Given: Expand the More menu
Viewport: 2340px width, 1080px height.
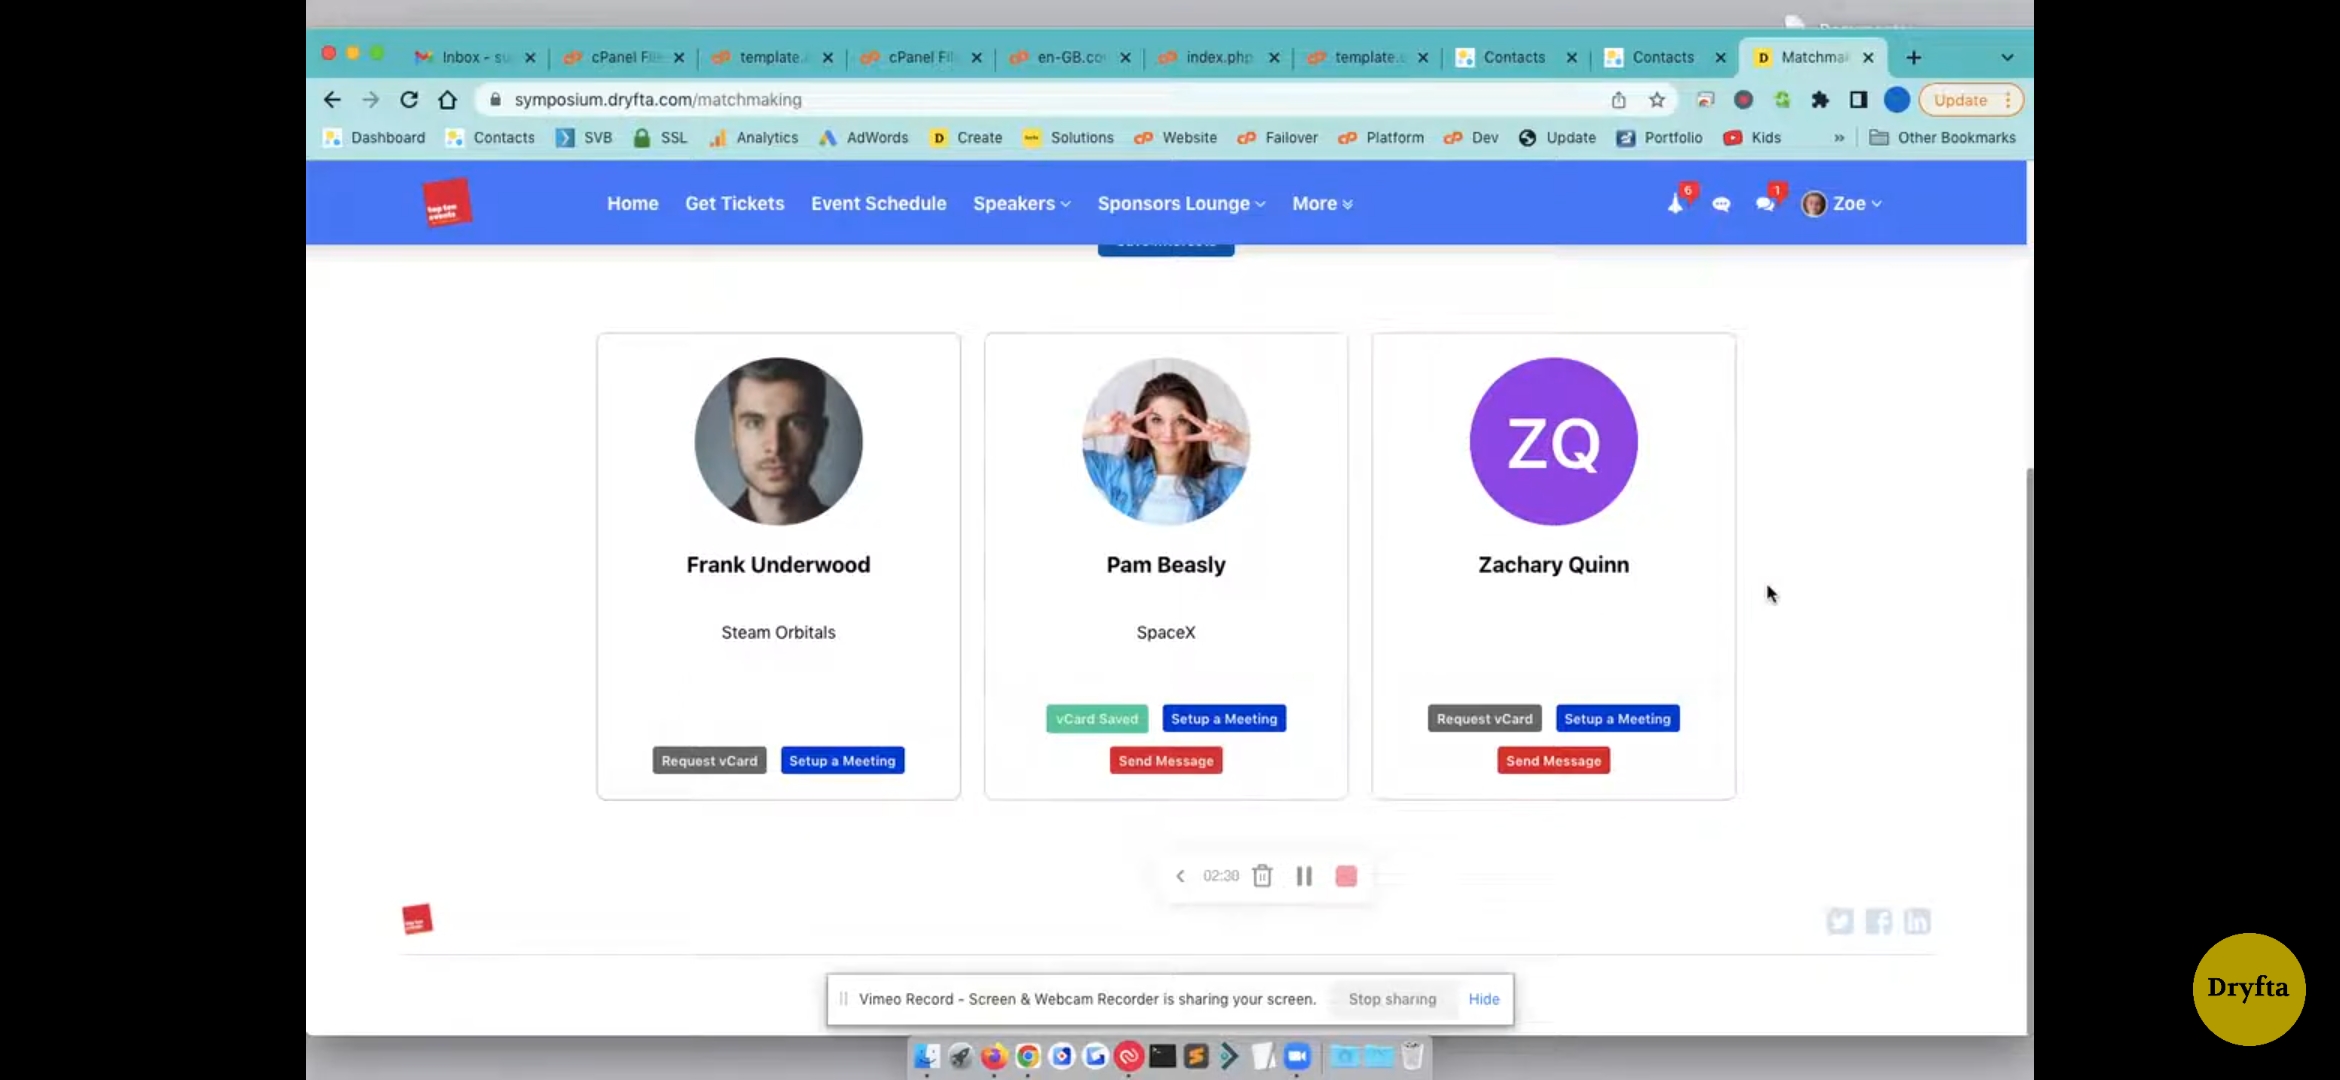Looking at the screenshot, I should pos(1322,203).
